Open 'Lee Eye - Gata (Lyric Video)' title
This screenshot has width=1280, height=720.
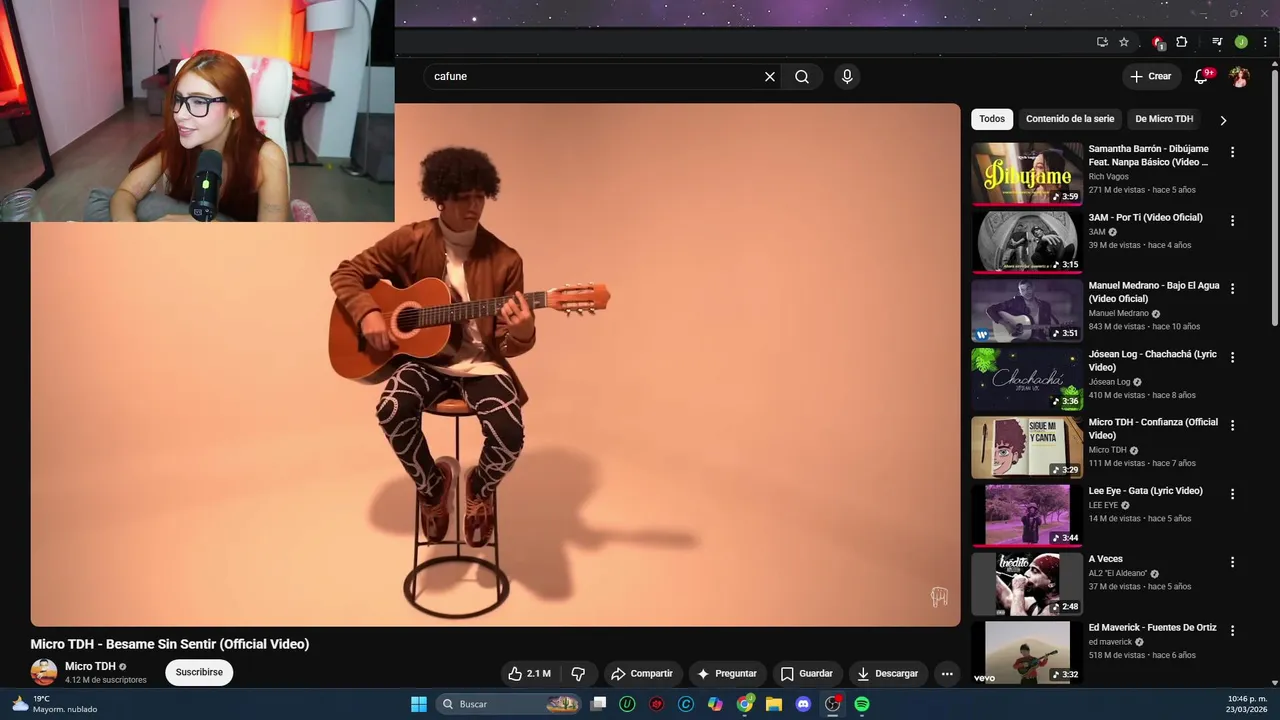[x=1146, y=491]
